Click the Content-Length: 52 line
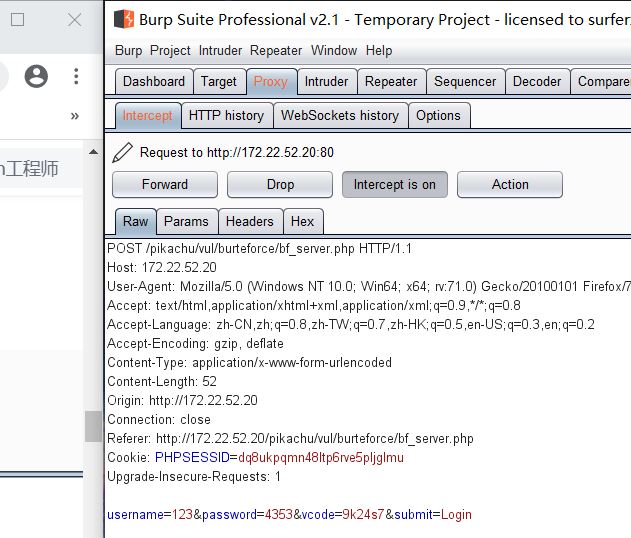 pyautogui.click(x=162, y=381)
